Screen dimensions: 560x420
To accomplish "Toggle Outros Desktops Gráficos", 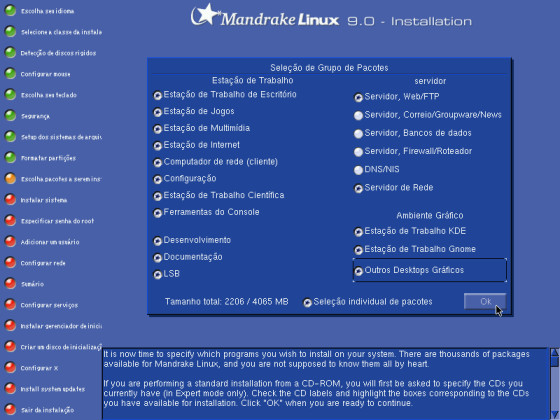I will 358,271.
